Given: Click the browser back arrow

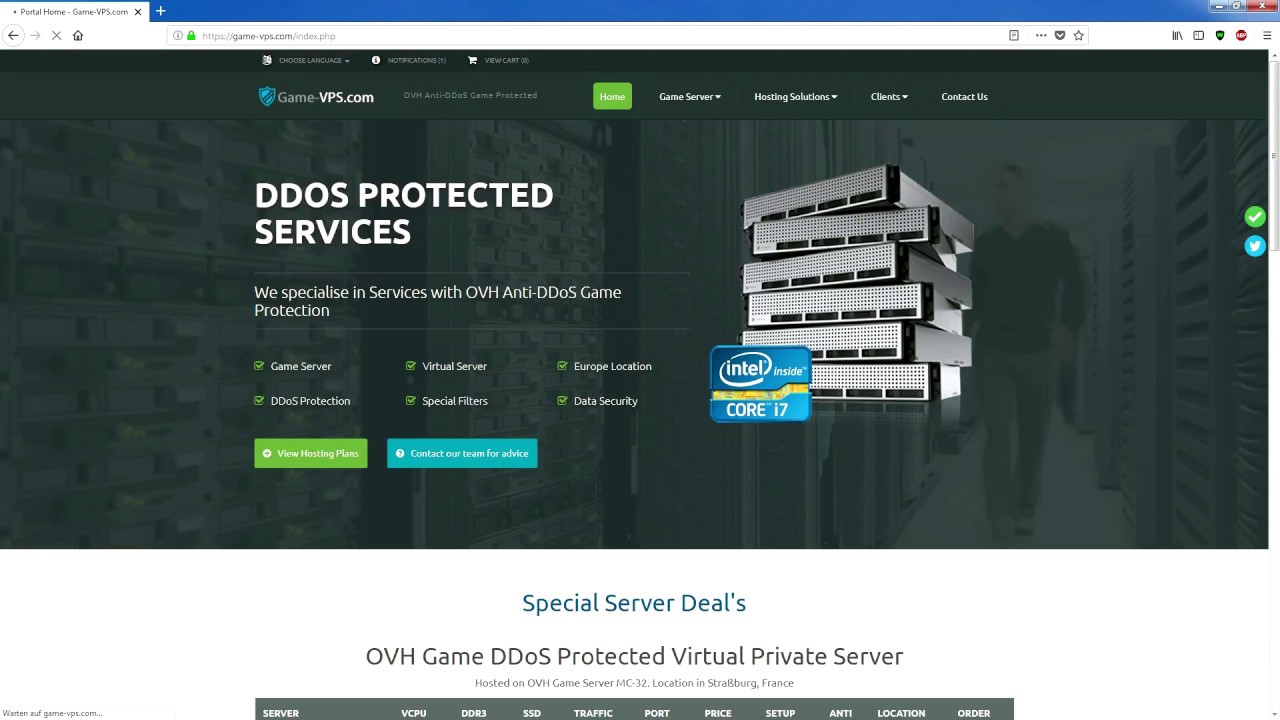Looking at the screenshot, I should point(13,35).
